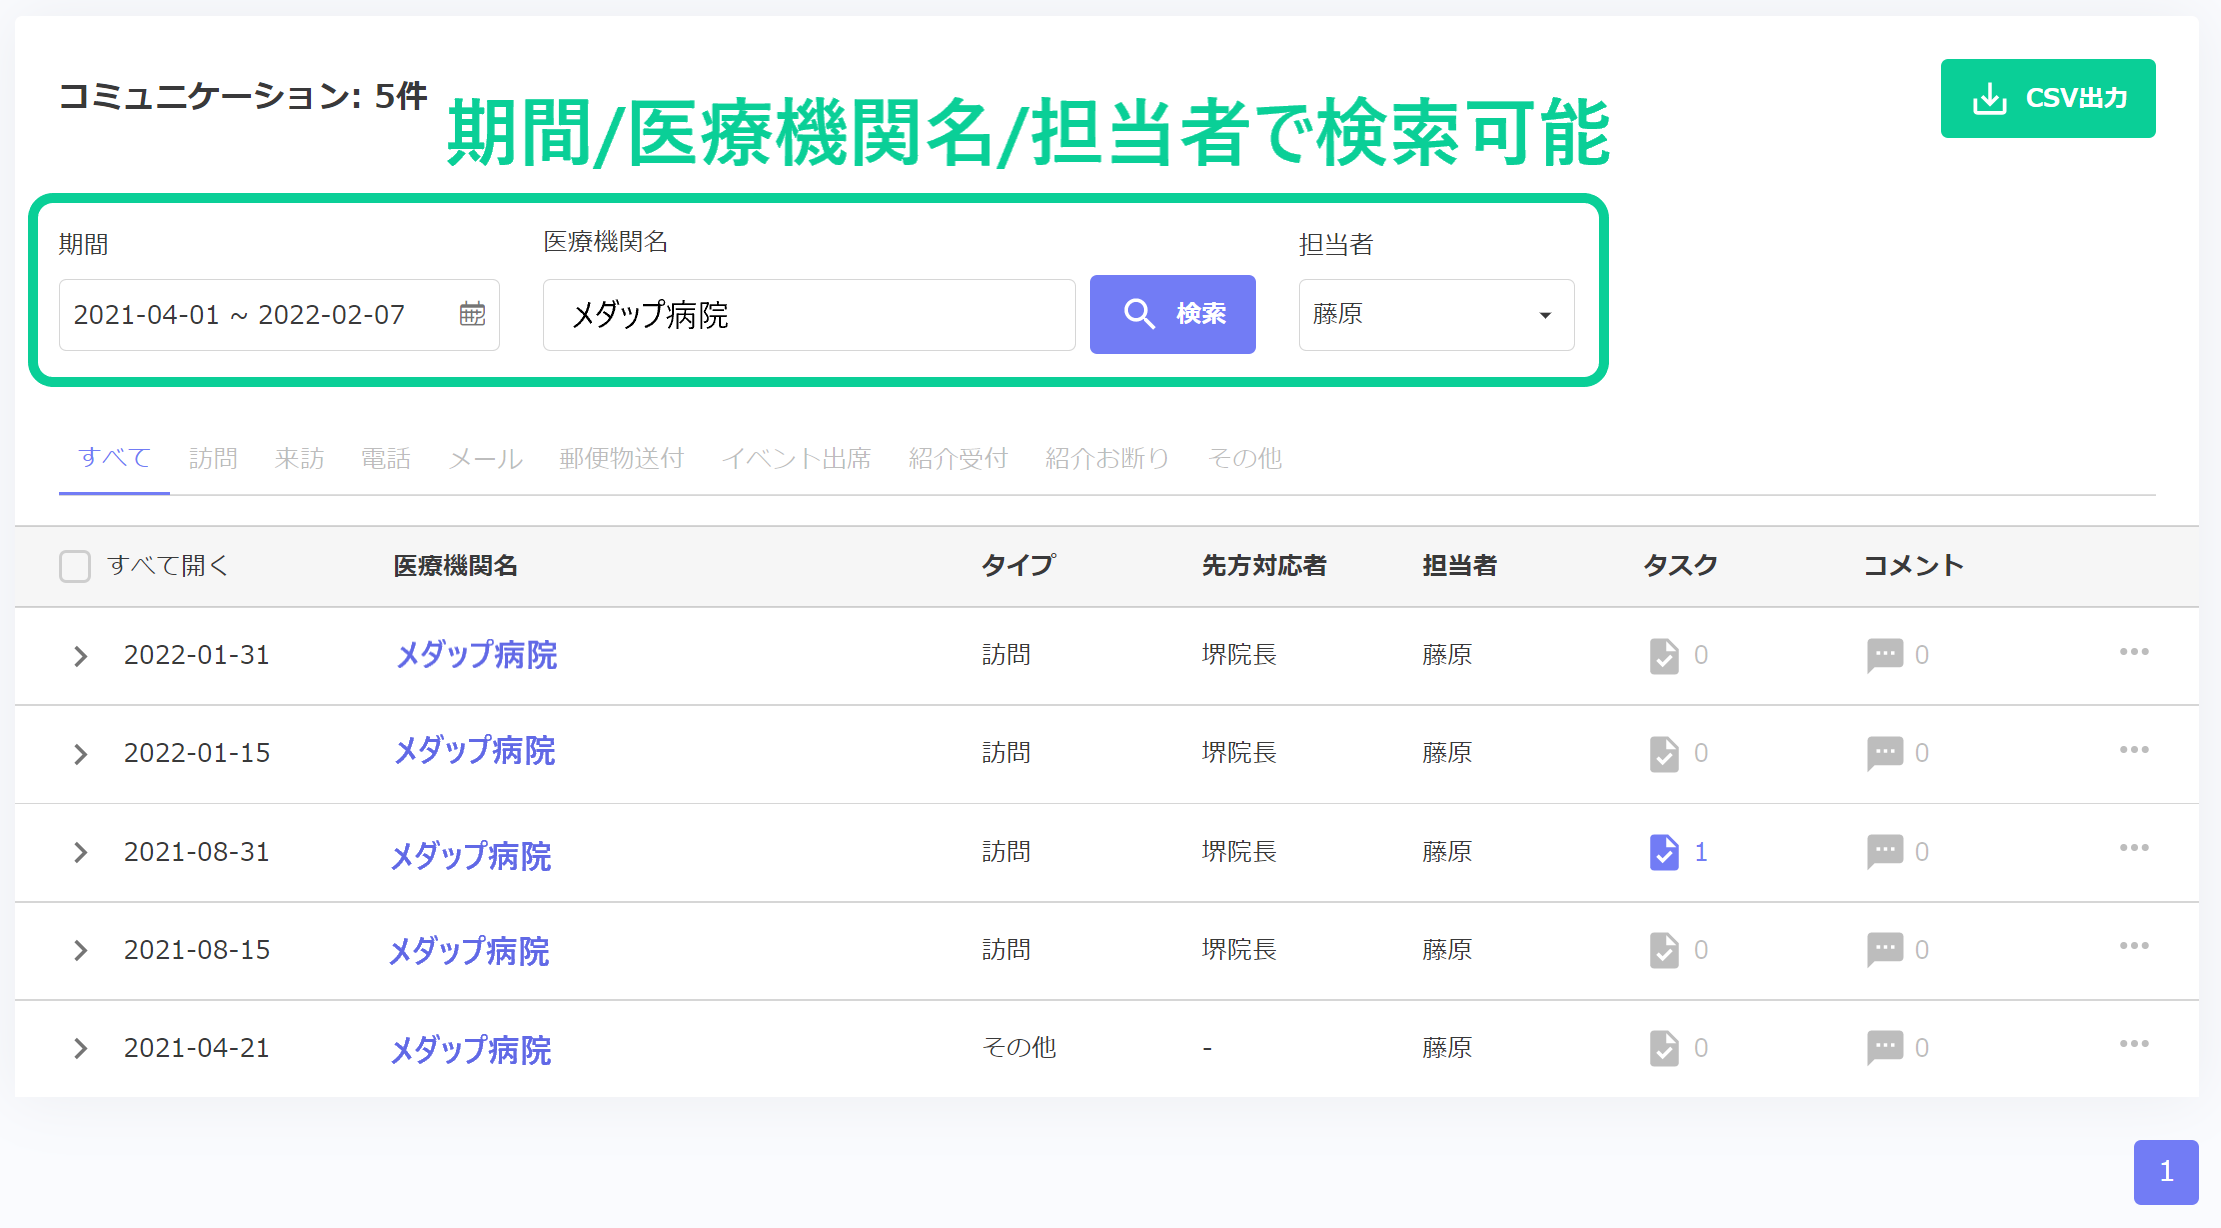The height and width of the screenshot is (1228, 2221).
Task: Open comment bubble for 2021-08-31 row
Action: 1885,852
